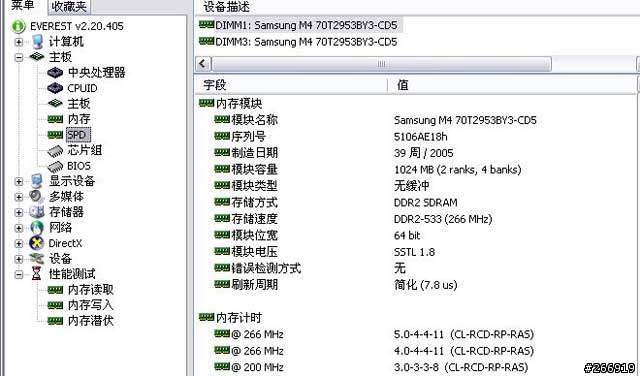Click the green info icon beside EVEREST
This screenshot has width=640, height=376.
(x=18, y=26)
